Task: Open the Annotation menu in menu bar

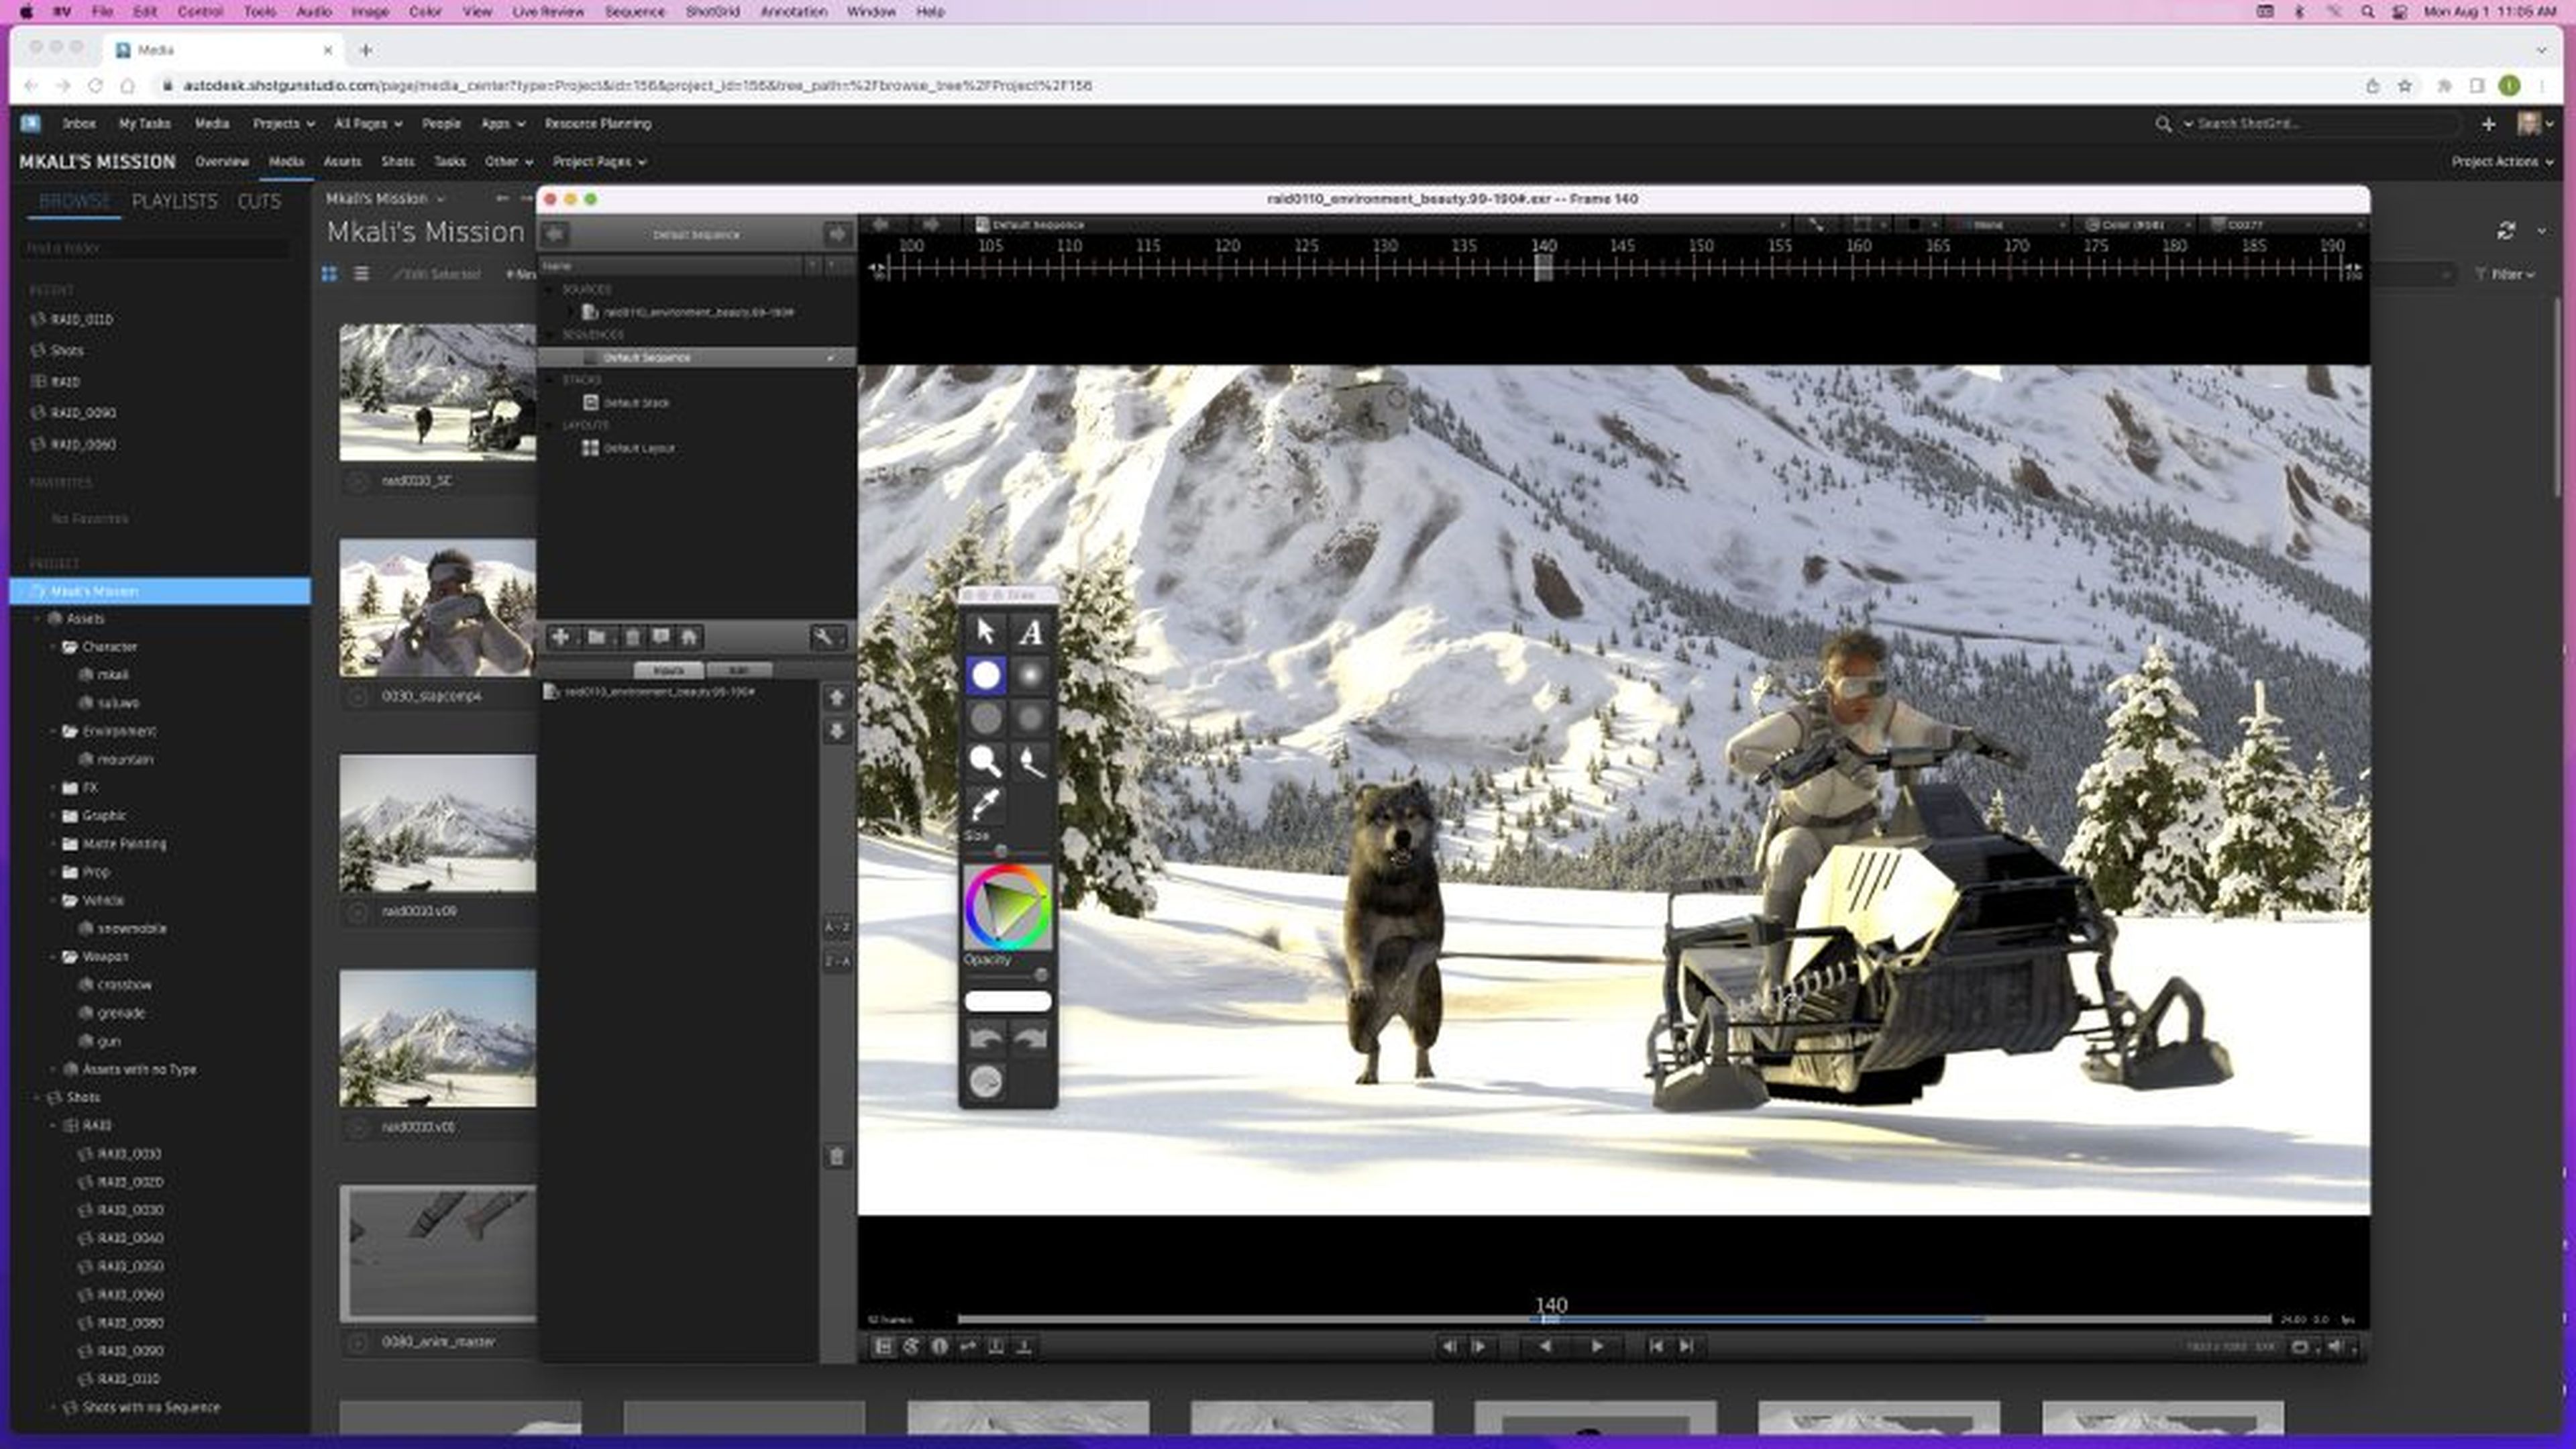Action: coord(793,12)
